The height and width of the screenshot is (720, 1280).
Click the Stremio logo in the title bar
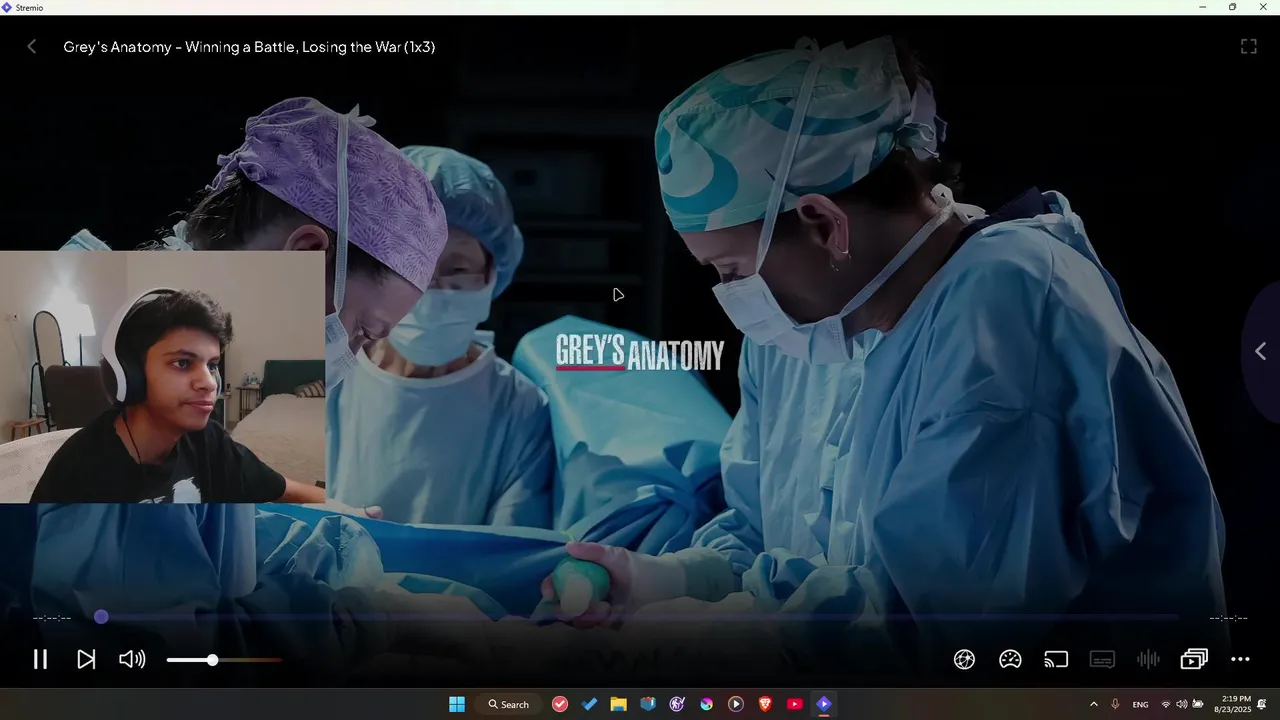pos(7,7)
